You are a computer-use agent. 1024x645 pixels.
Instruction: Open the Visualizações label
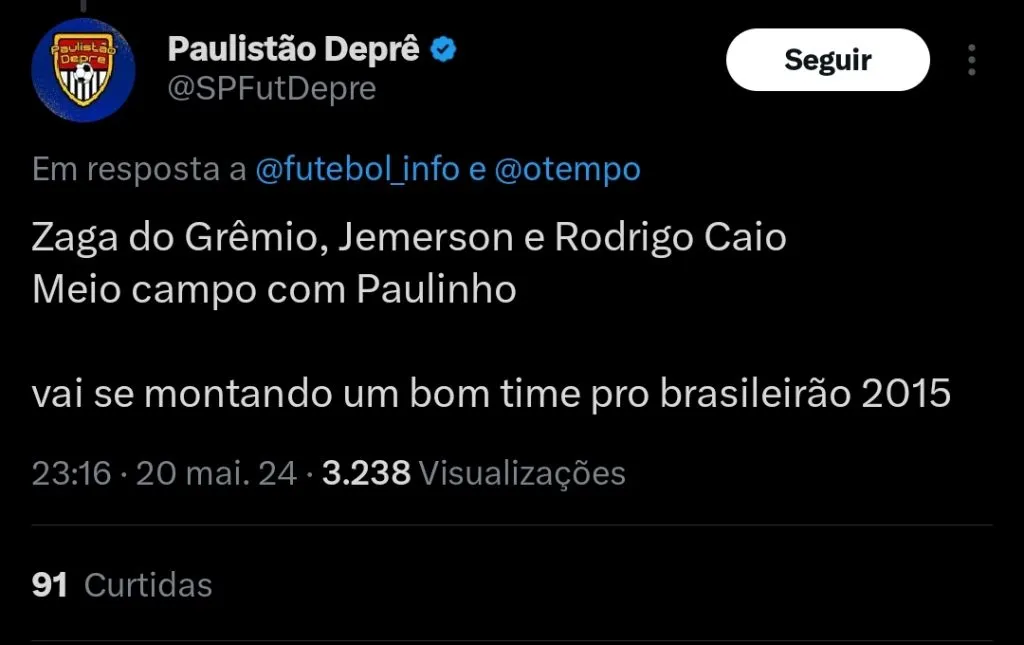521,473
